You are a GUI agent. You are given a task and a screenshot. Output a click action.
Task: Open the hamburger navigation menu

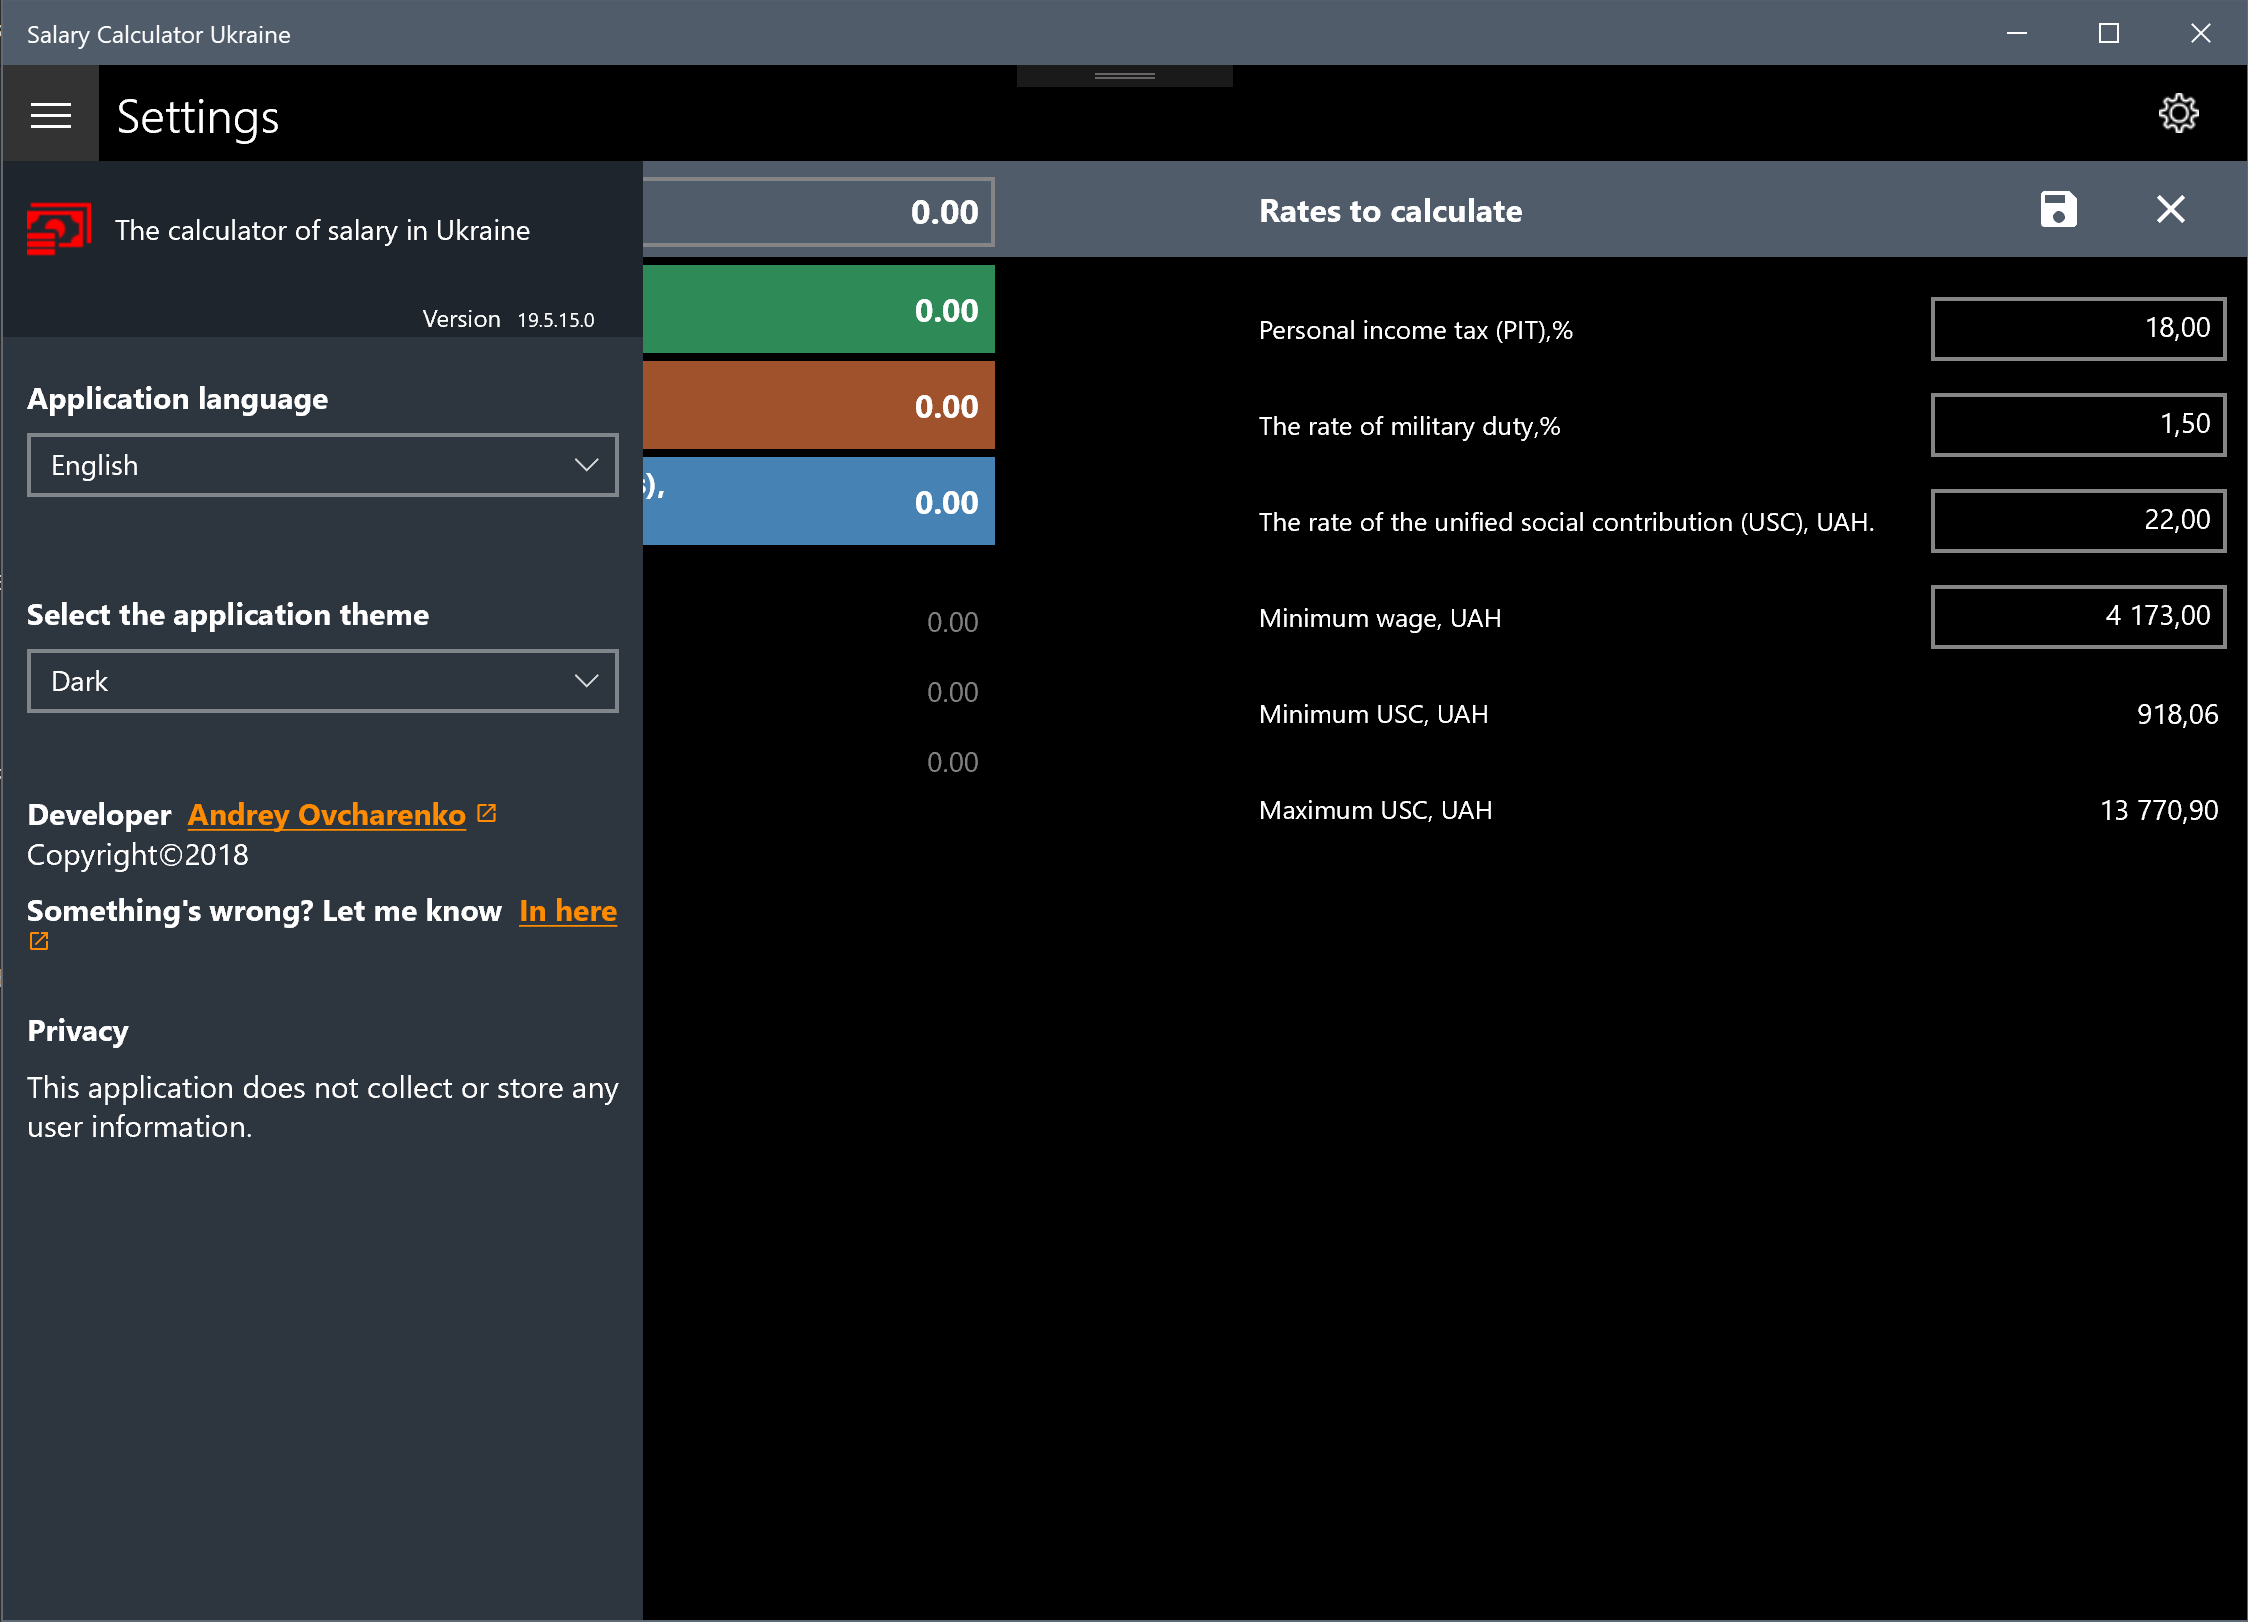pyautogui.click(x=50, y=116)
